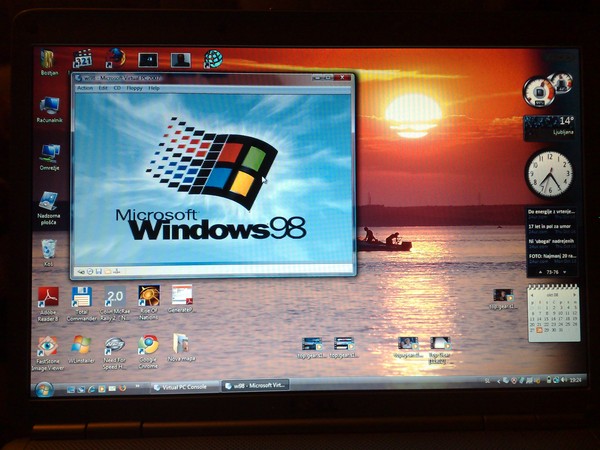Select the GenerateP... file icon

(x=181, y=299)
